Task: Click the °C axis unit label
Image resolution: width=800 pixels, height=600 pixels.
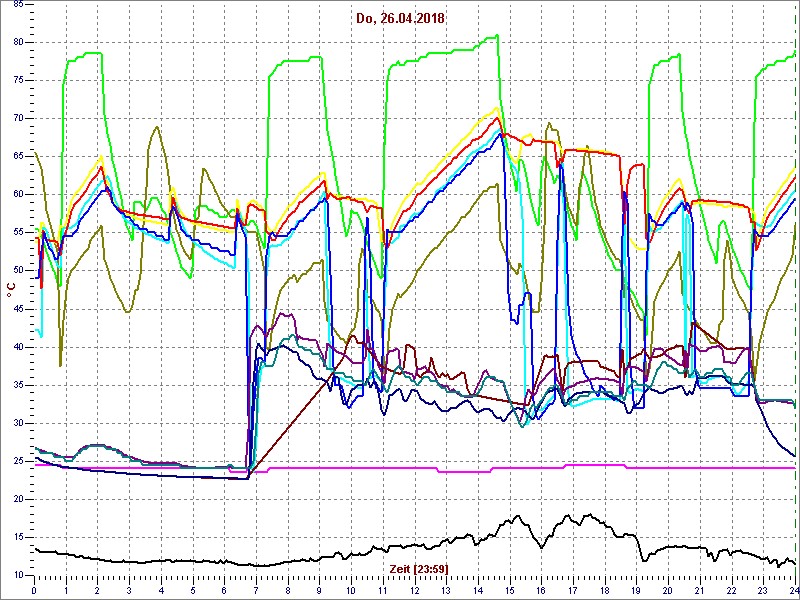Action: (11, 290)
